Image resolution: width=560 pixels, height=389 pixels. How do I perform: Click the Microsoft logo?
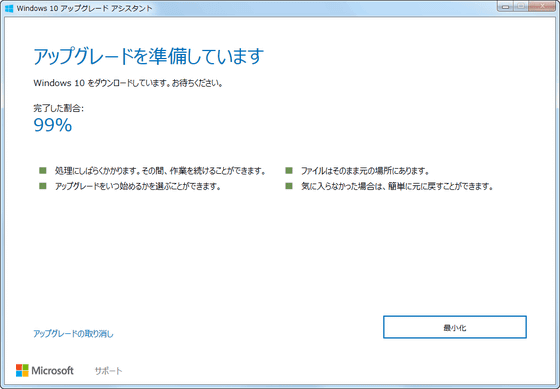click(45, 370)
